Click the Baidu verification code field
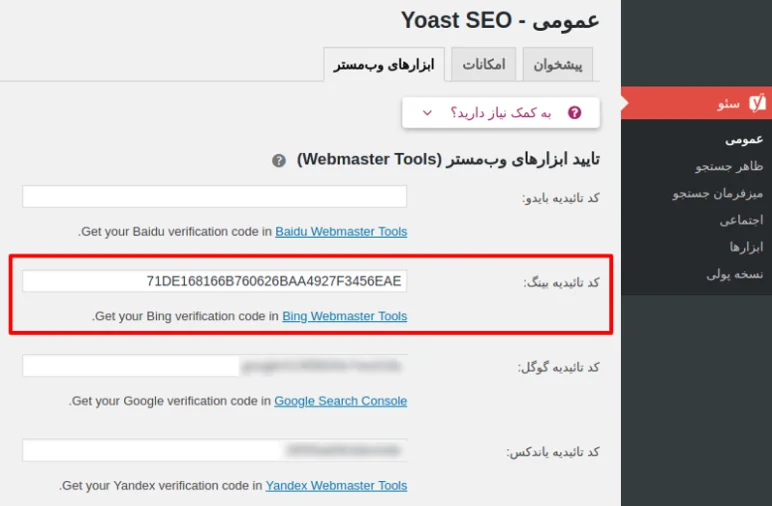 point(215,197)
